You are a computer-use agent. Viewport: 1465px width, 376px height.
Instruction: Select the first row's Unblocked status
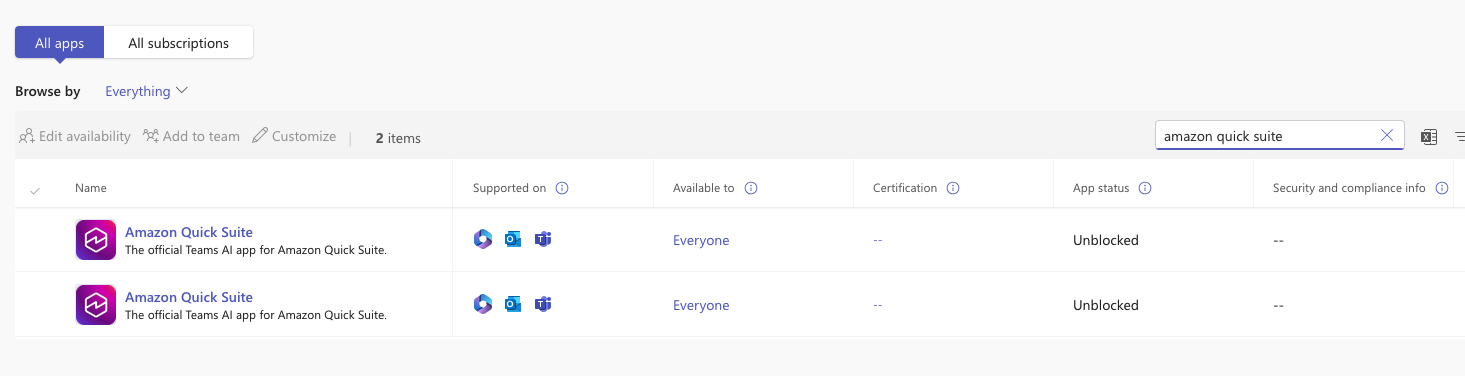click(x=1106, y=240)
